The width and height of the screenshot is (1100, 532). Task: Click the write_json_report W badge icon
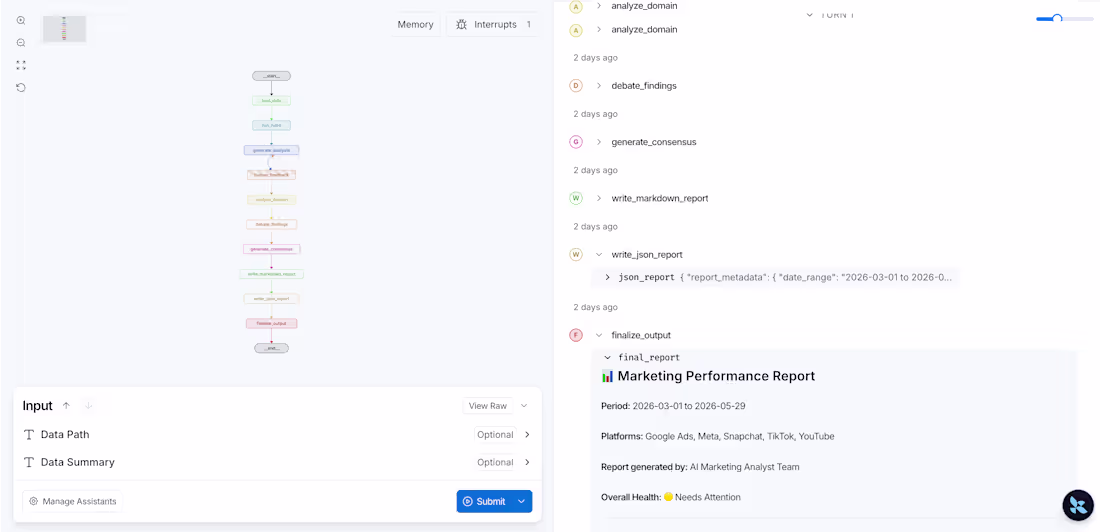pyautogui.click(x=576, y=255)
